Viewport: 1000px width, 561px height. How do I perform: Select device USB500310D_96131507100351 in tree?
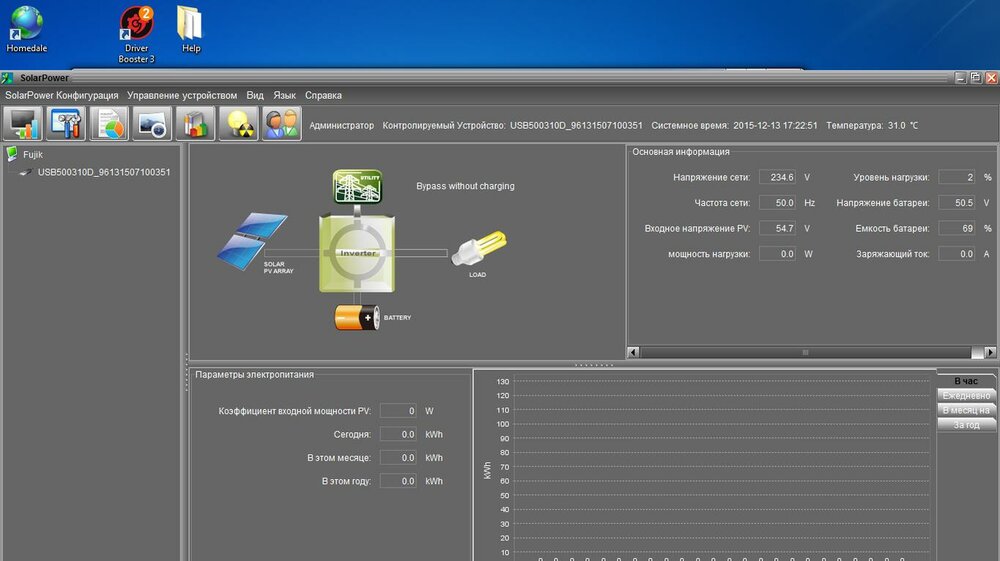(x=103, y=172)
